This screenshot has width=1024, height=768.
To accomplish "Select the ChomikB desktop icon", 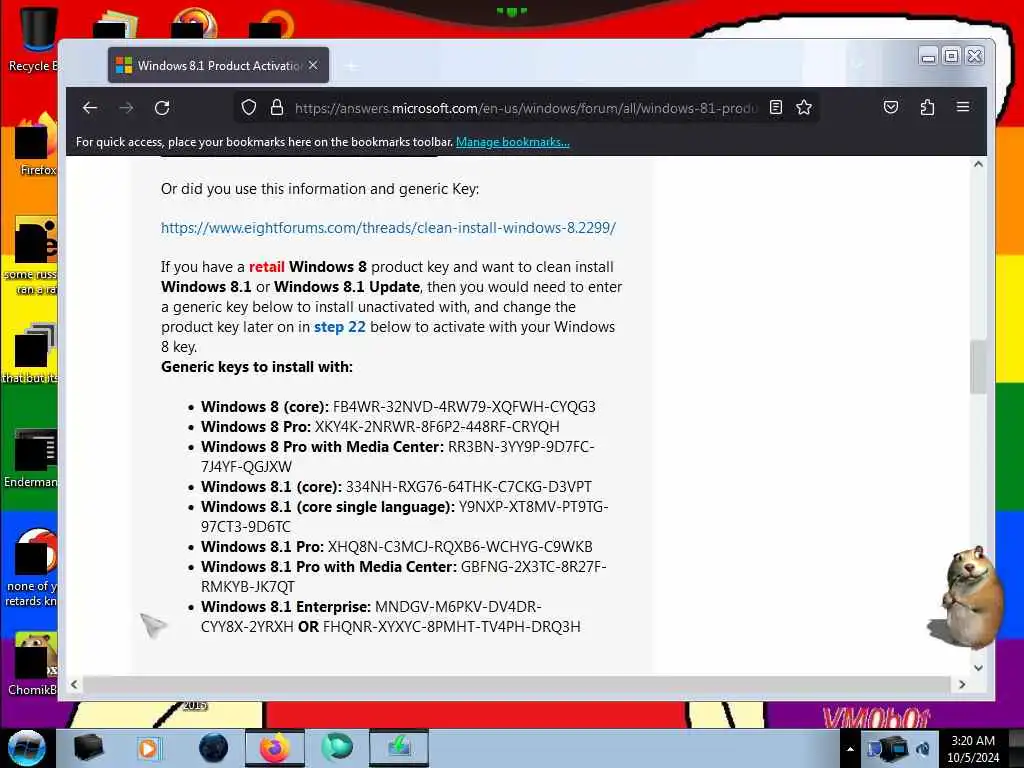I will [34, 663].
